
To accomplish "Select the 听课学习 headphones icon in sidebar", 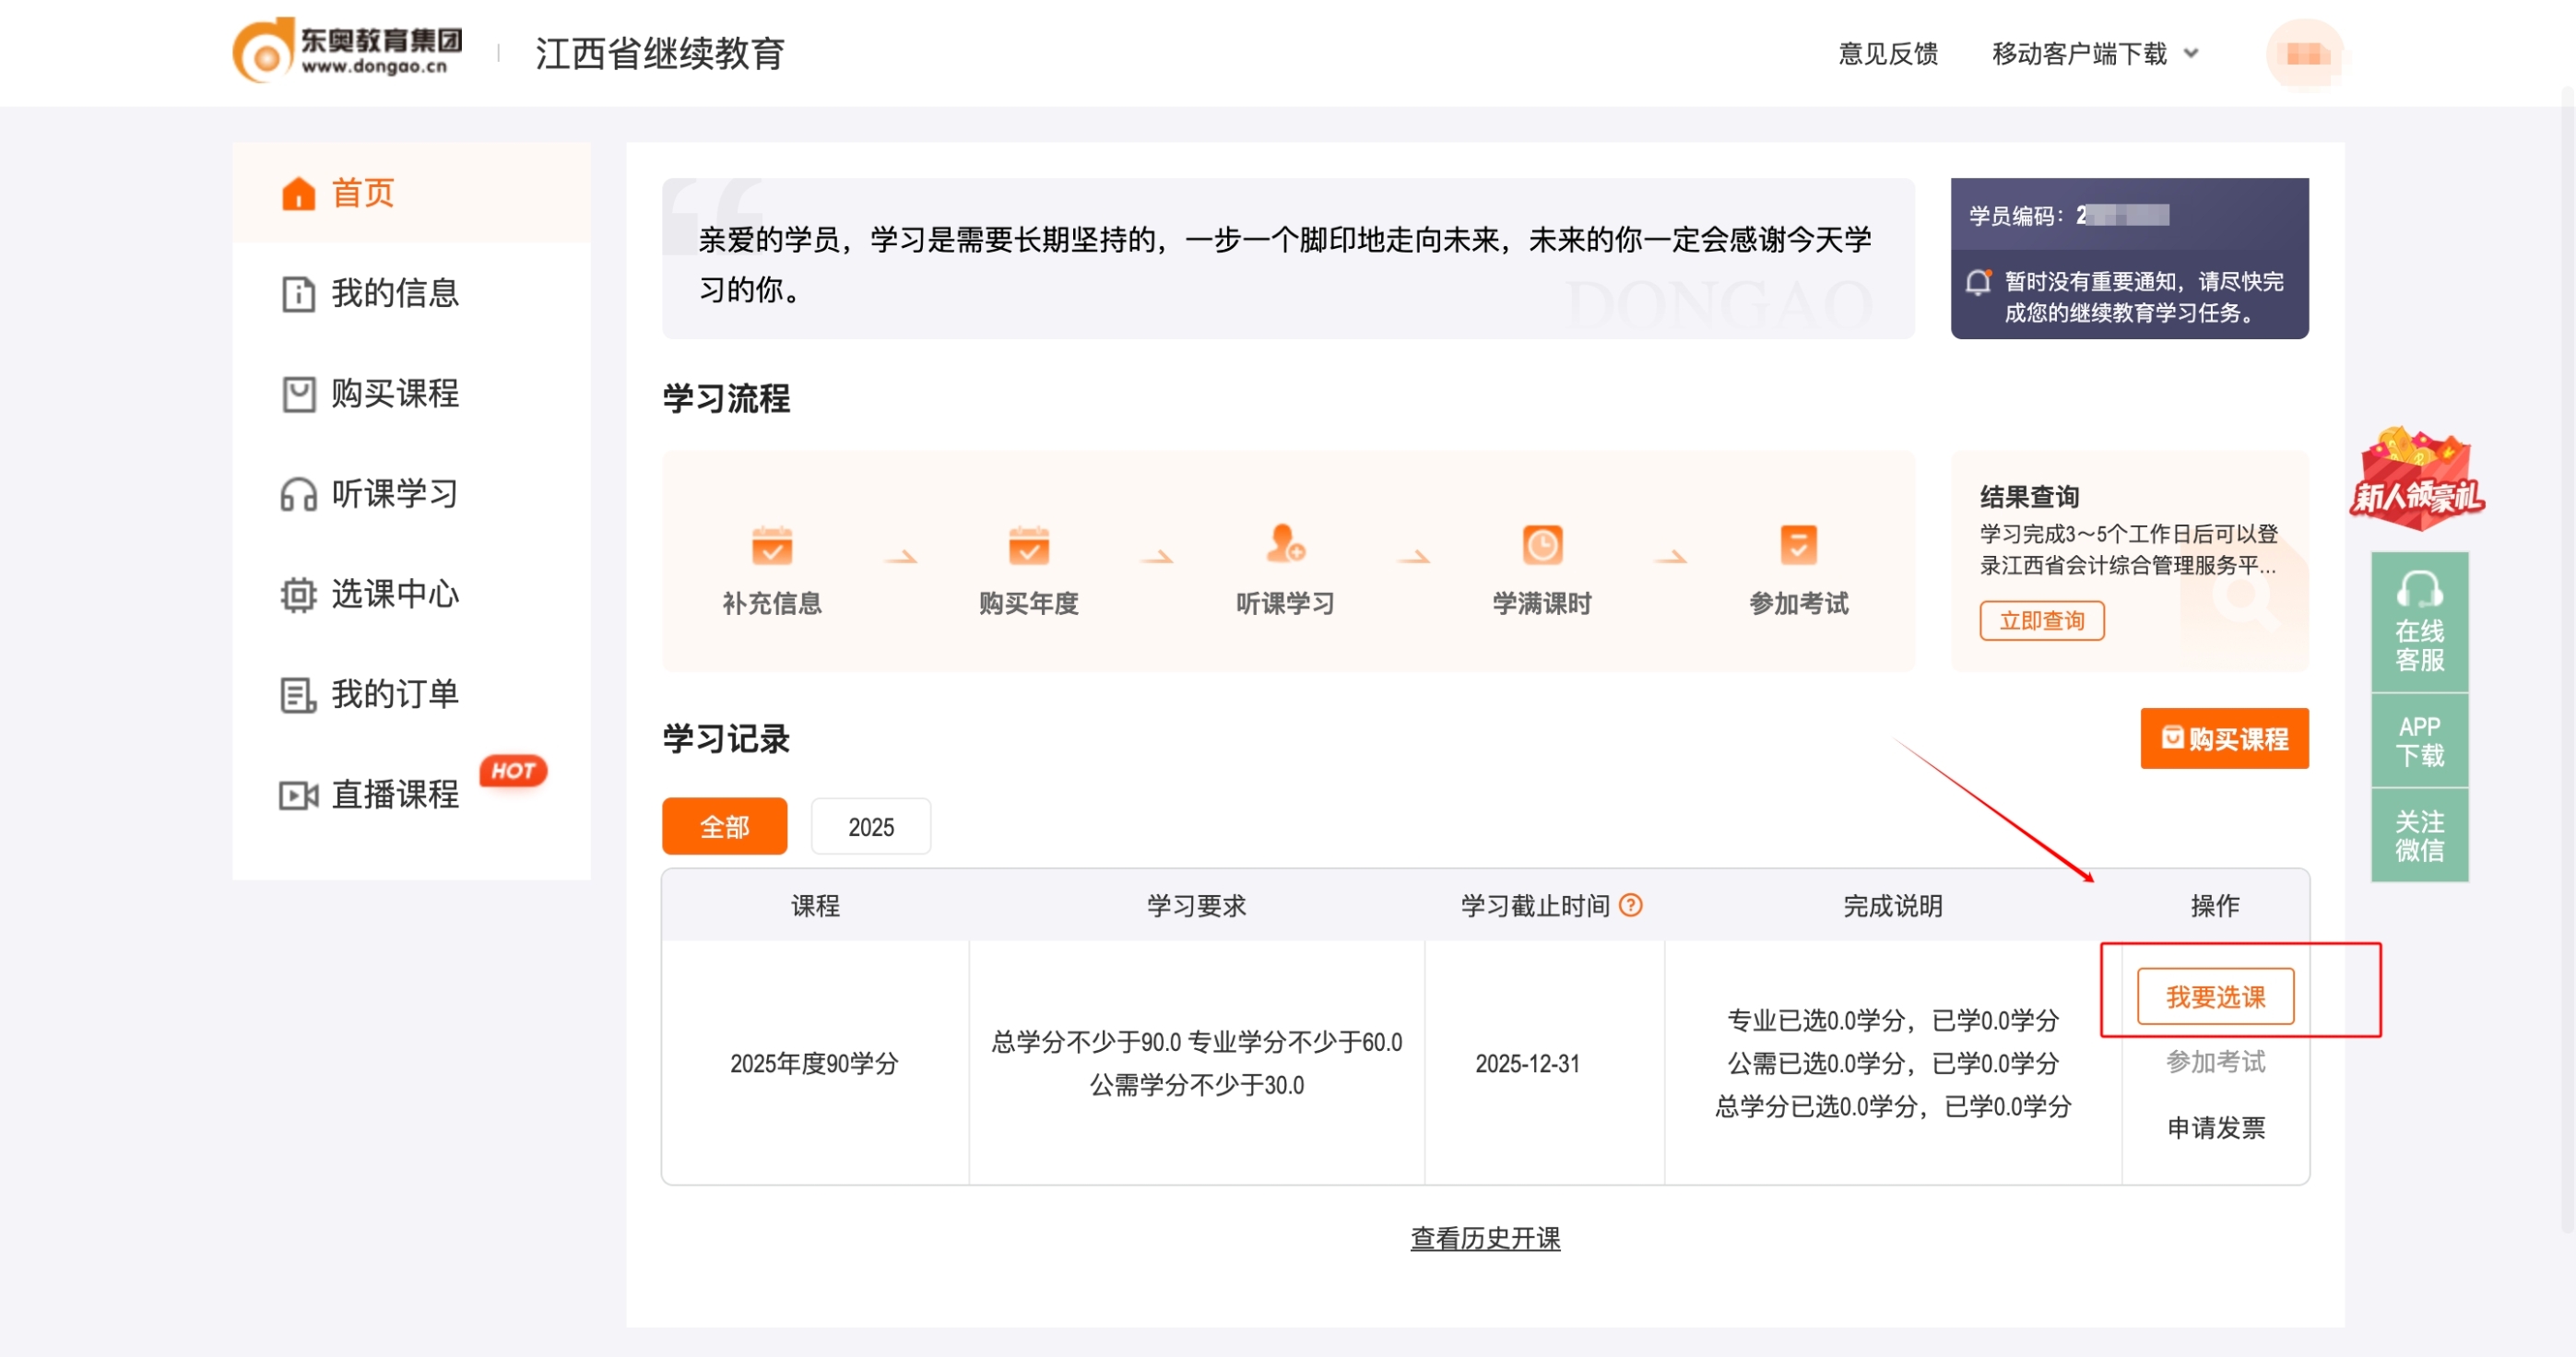I will click(x=297, y=494).
